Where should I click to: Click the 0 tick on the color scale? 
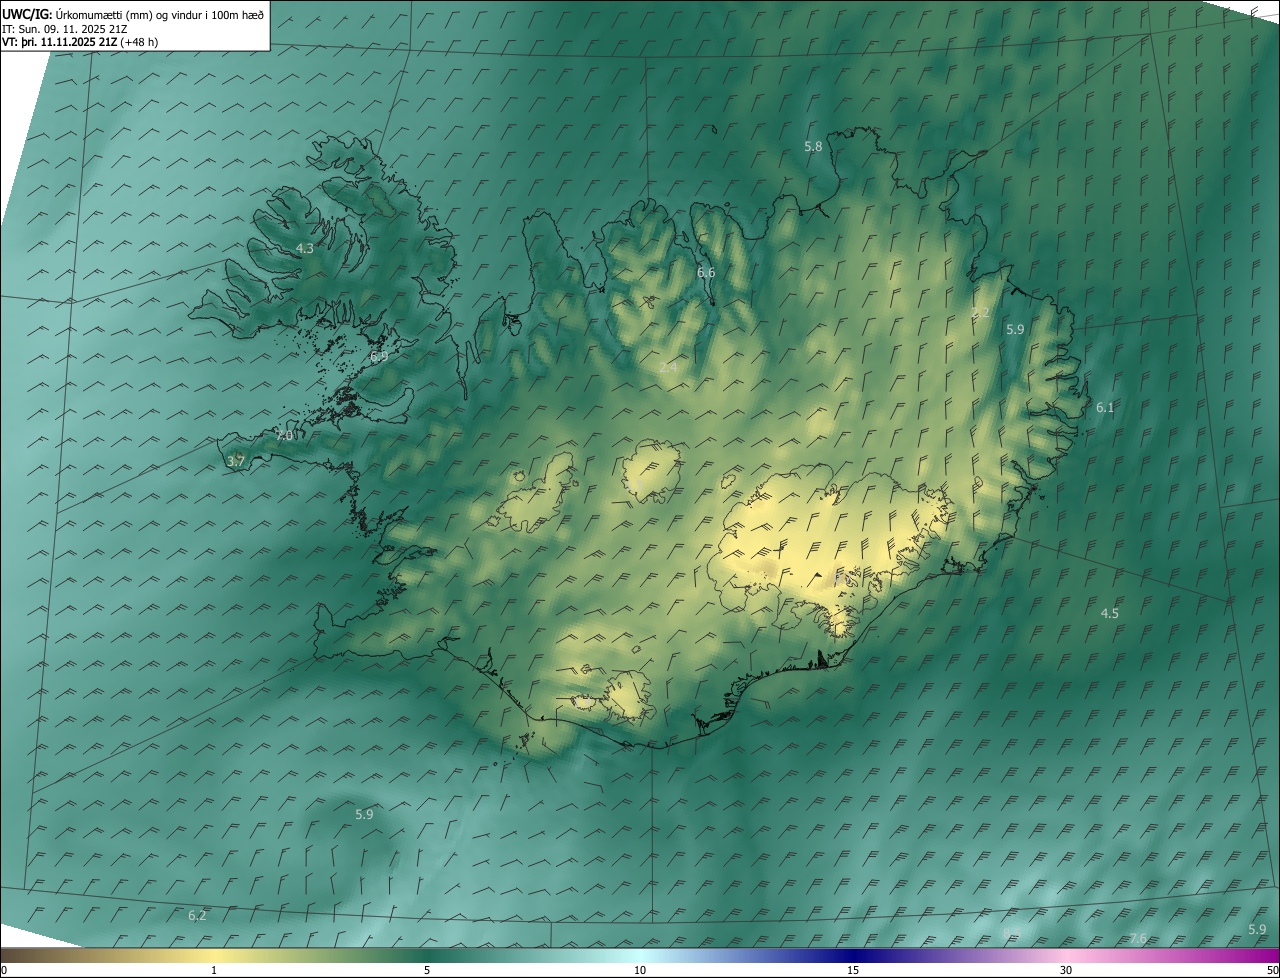coord(4,970)
